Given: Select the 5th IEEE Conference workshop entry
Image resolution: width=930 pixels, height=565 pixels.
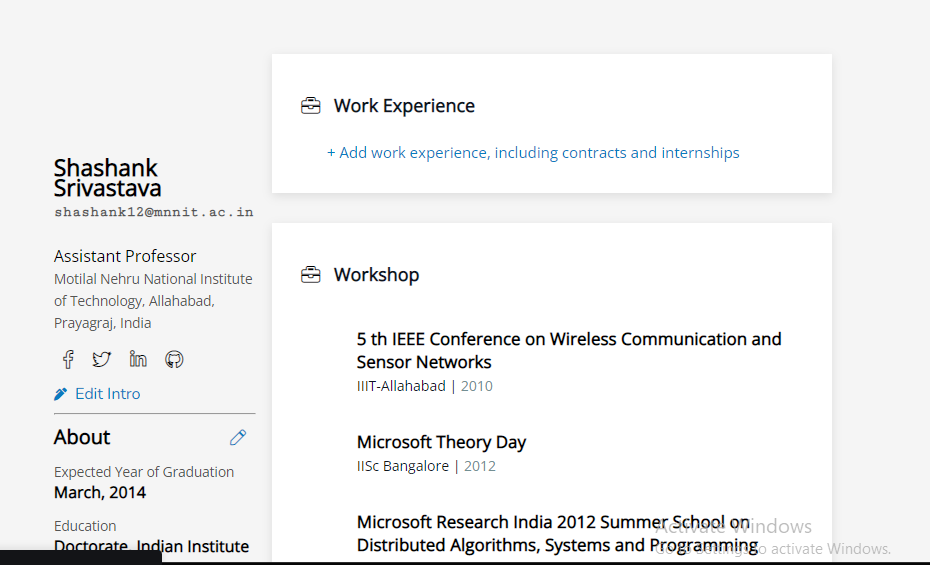Looking at the screenshot, I should click(568, 350).
